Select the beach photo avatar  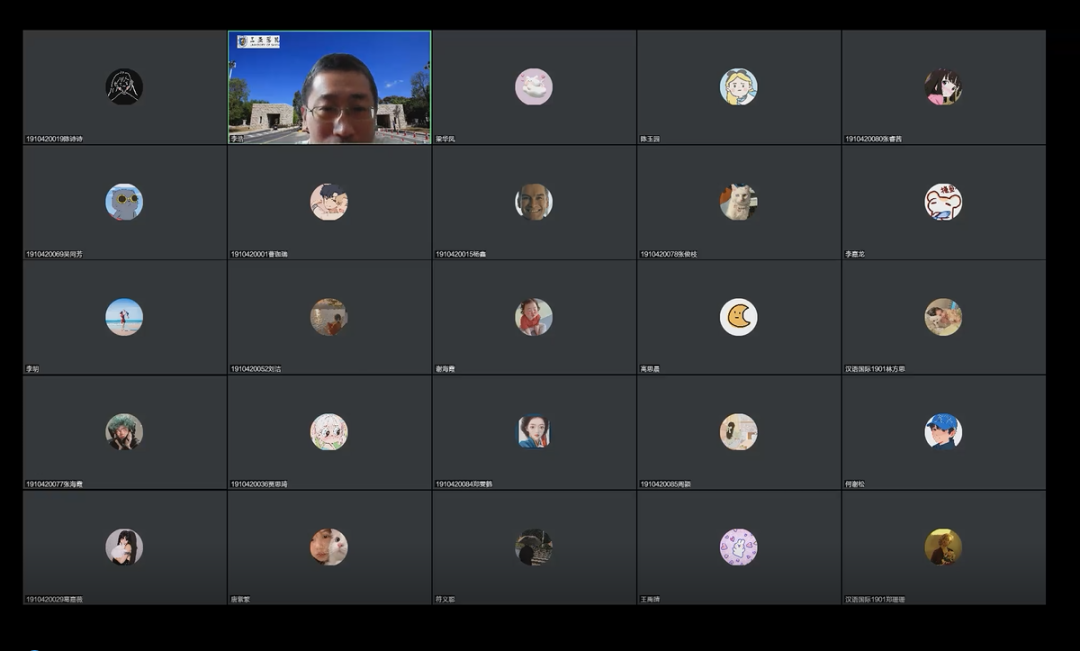pyautogui.click(x=124, y=317)
